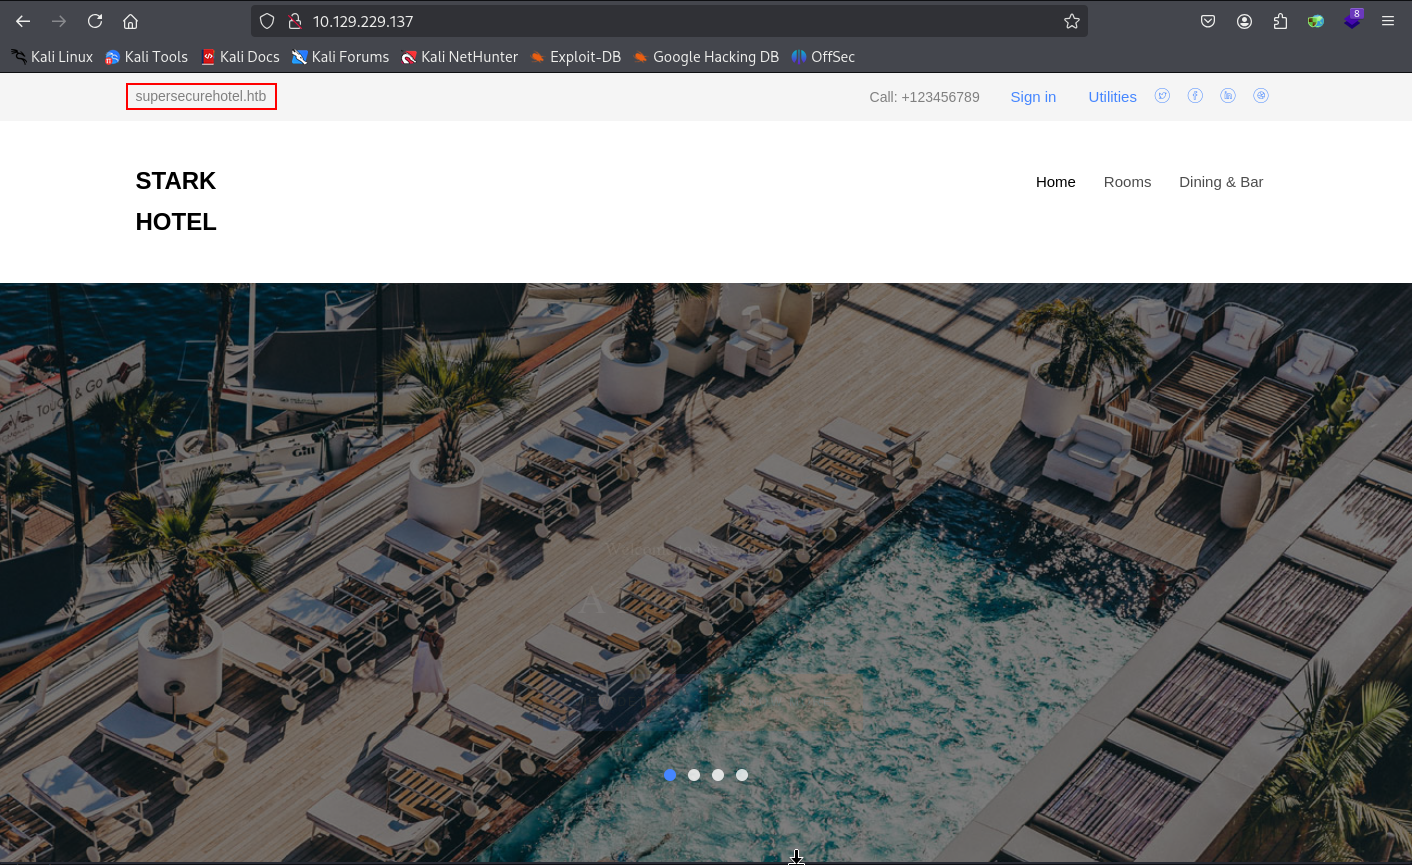Bookmark this page with the star icon

[1072, 21]
